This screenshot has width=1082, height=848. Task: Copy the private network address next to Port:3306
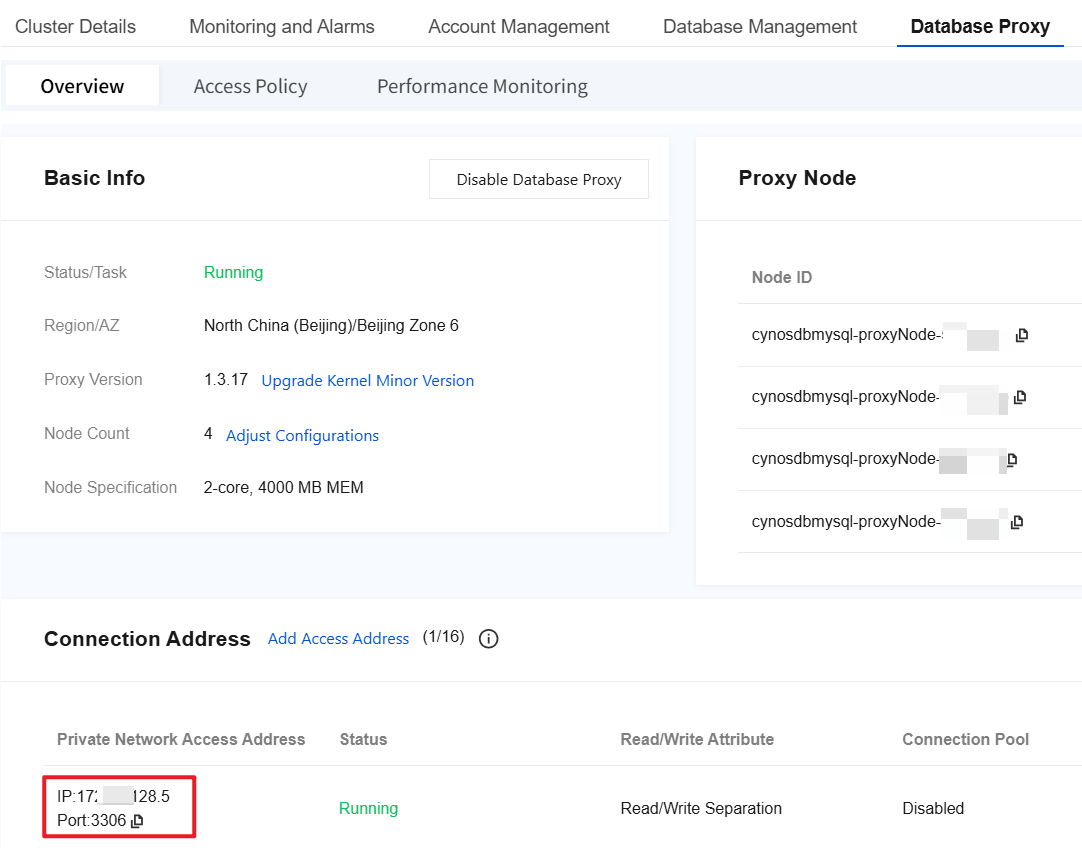tap(138, 821)
